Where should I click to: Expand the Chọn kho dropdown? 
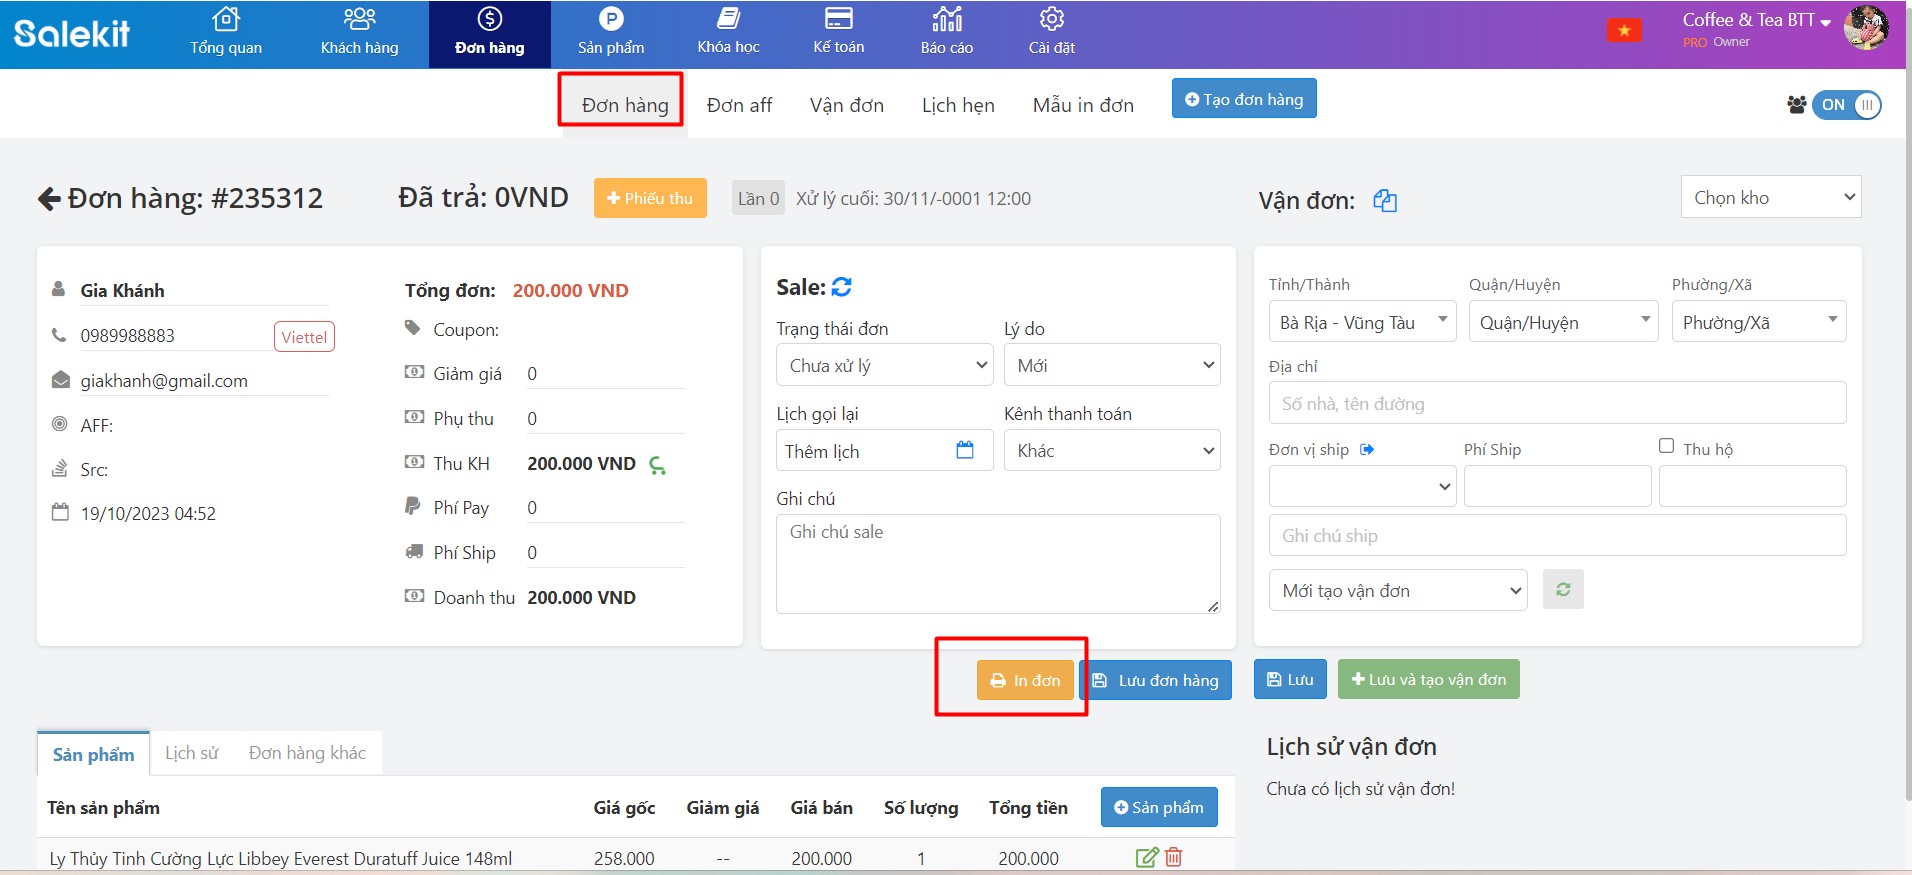point(1770,198)
